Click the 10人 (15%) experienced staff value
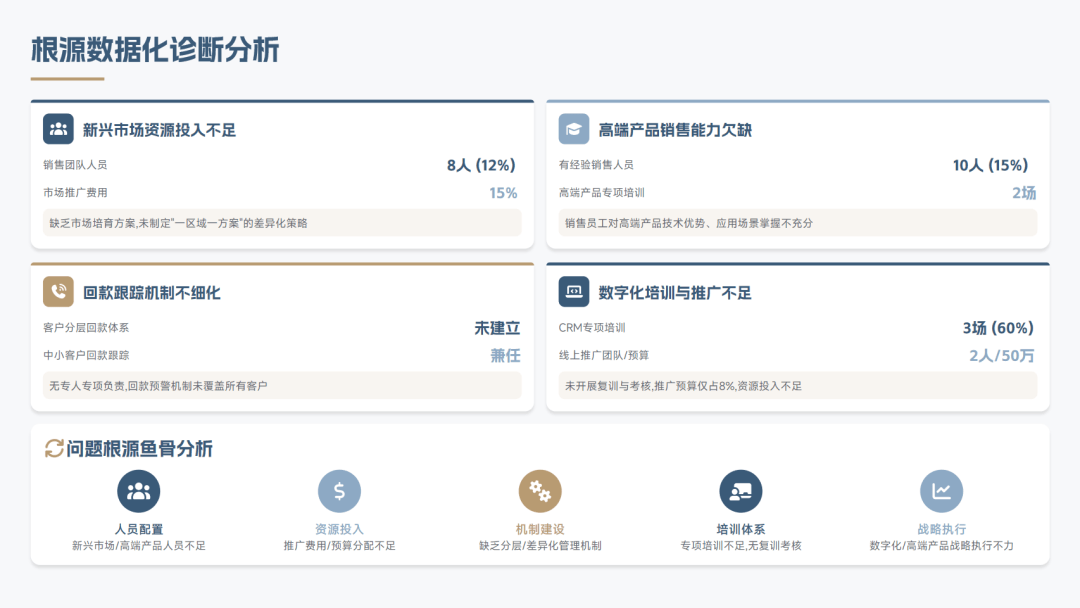The width and height of the screenshot is (1080, 608). [990, 165]
